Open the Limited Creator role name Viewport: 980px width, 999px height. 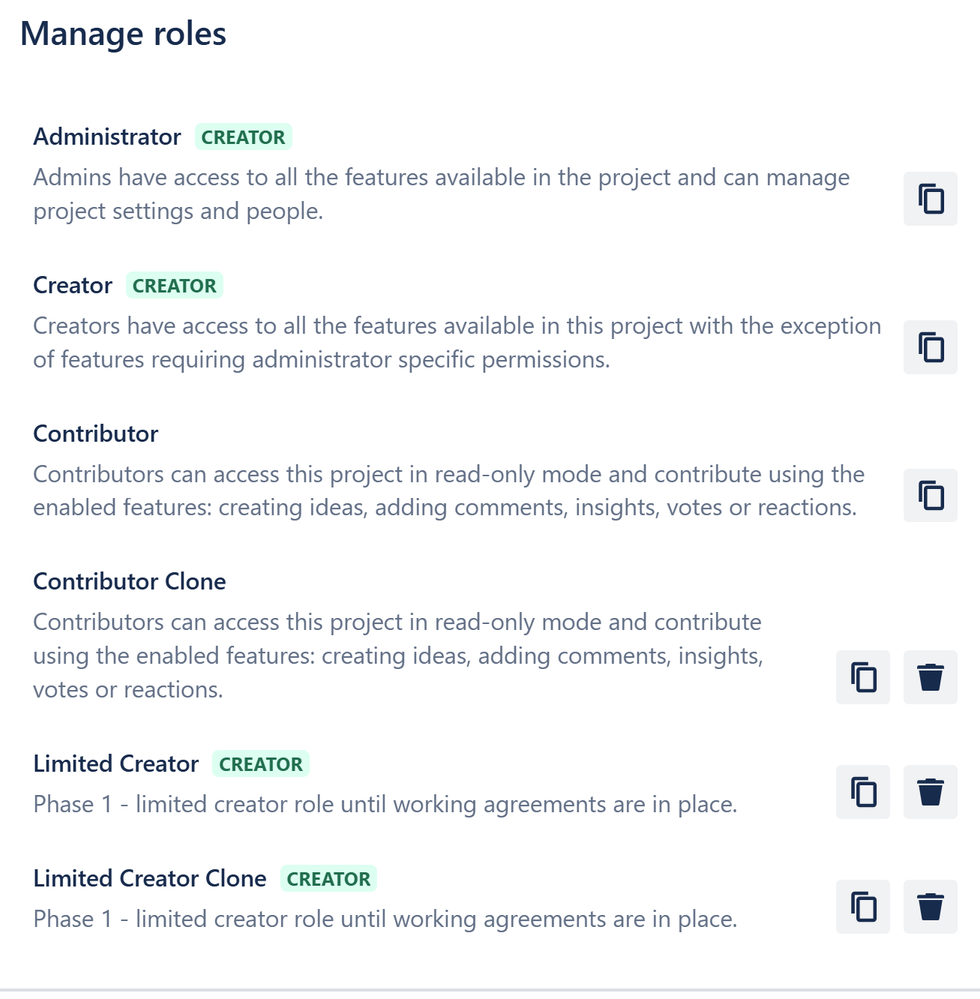click(x=116, y=764)
